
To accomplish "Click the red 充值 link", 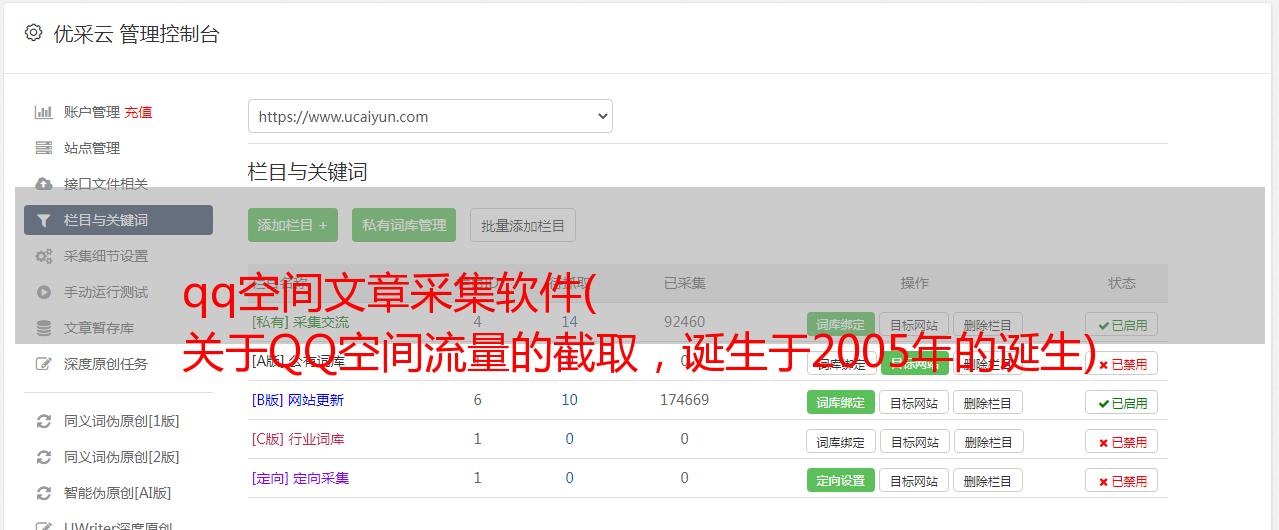I will click(138, 112).
